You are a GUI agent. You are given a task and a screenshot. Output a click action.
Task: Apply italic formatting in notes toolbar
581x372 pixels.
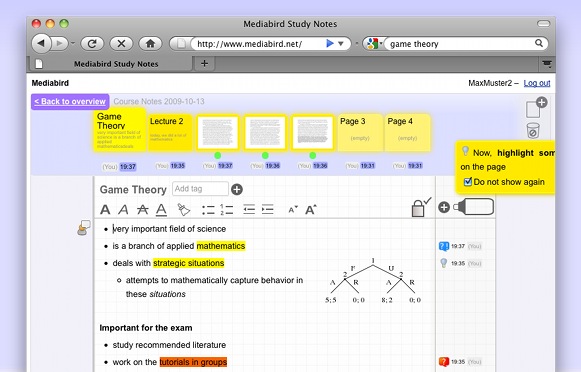(x=123, y=210)
